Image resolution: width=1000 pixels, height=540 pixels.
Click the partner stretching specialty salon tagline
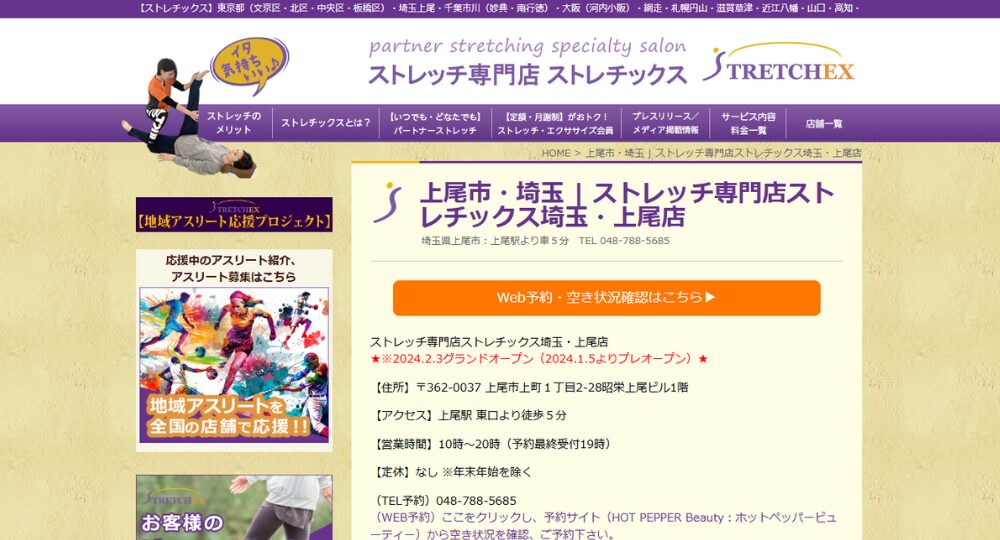(x=527, y=46)
